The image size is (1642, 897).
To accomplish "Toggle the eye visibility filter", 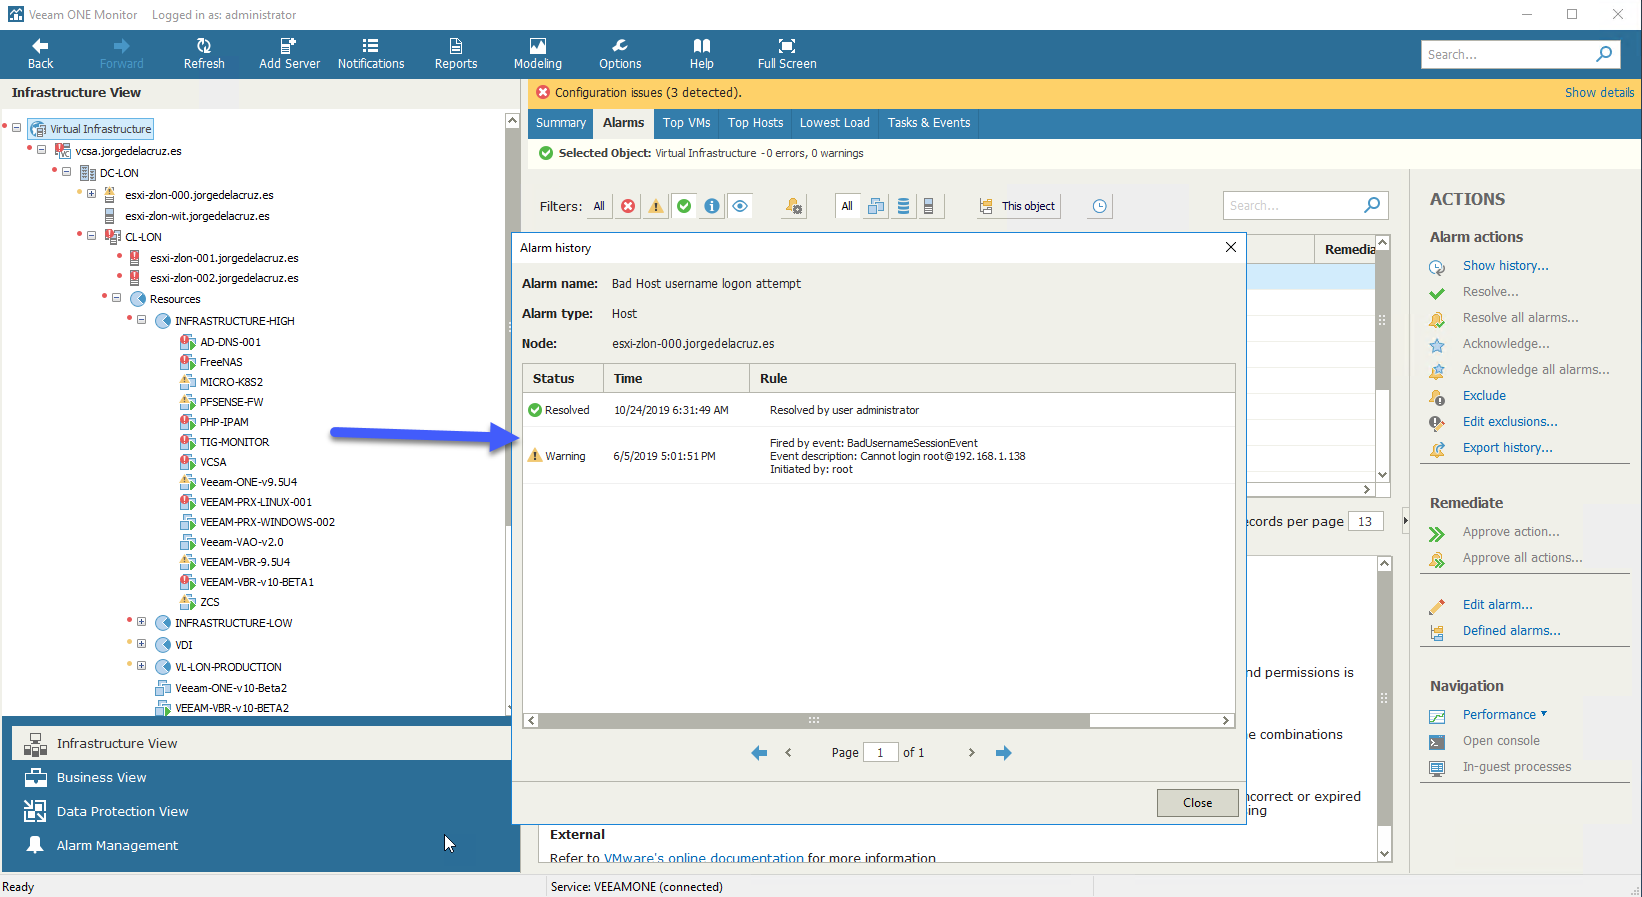I will [740, 206].
